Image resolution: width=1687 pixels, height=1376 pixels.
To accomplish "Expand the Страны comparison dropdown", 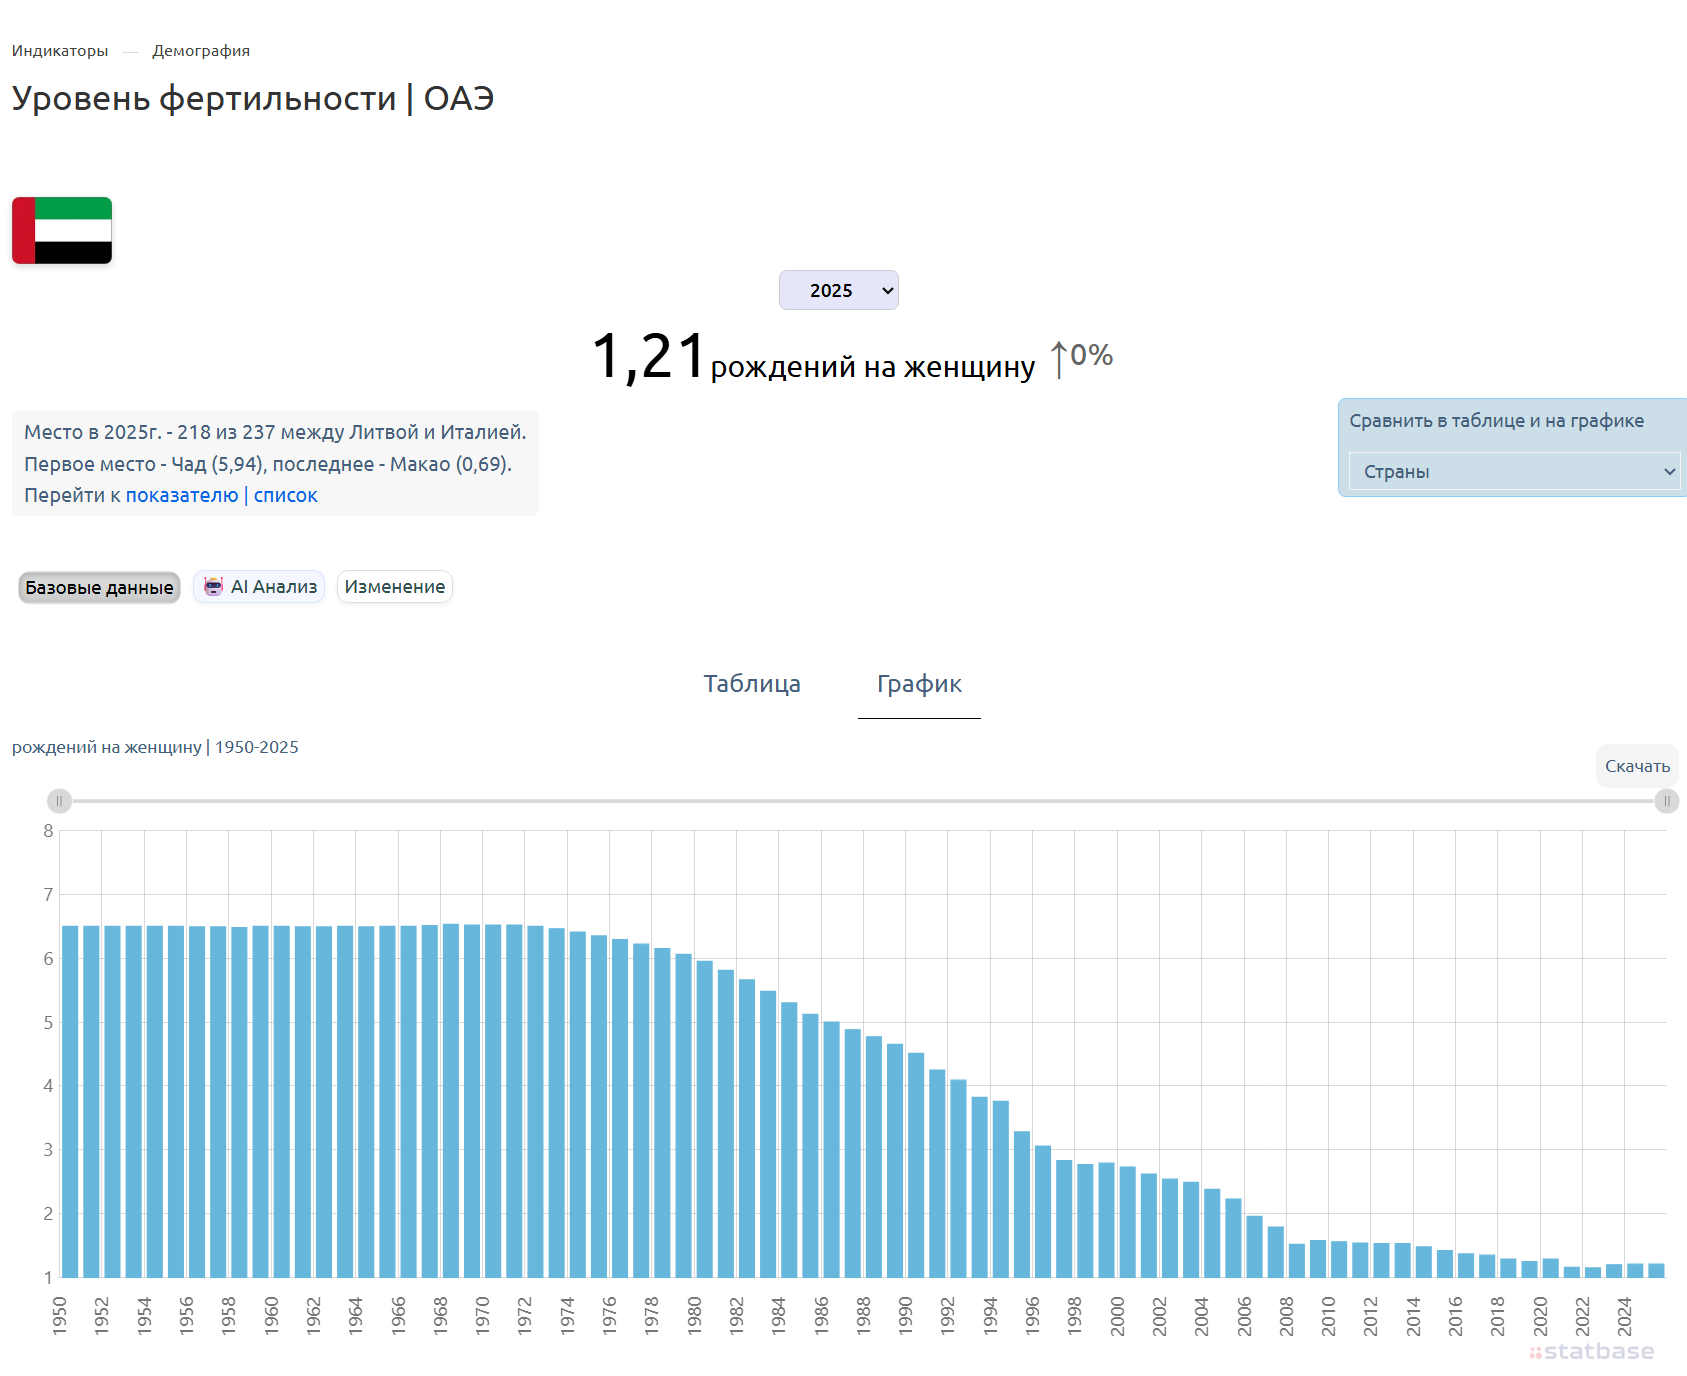I will tap(1515, 471).
